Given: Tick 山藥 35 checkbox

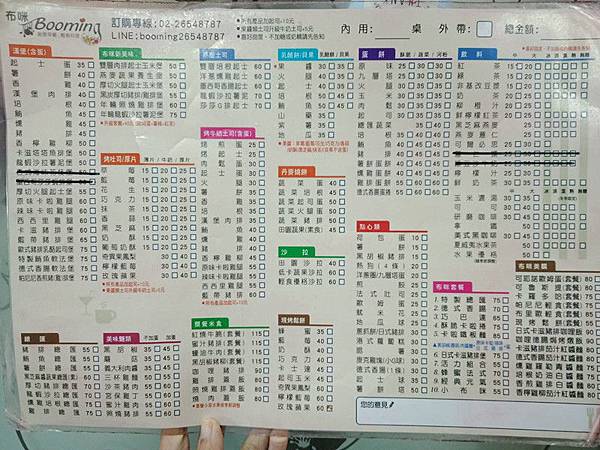Looking at the screenshot, I should point(331,115).
